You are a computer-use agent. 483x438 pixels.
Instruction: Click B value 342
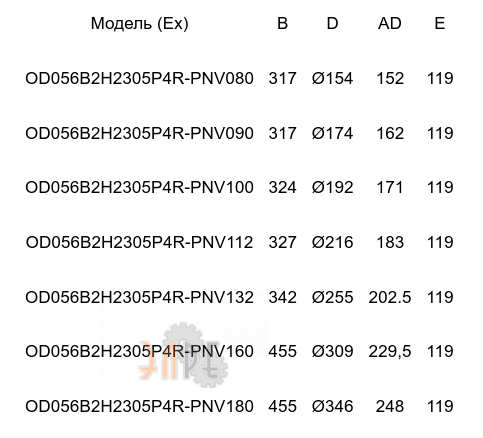[282, 297]
